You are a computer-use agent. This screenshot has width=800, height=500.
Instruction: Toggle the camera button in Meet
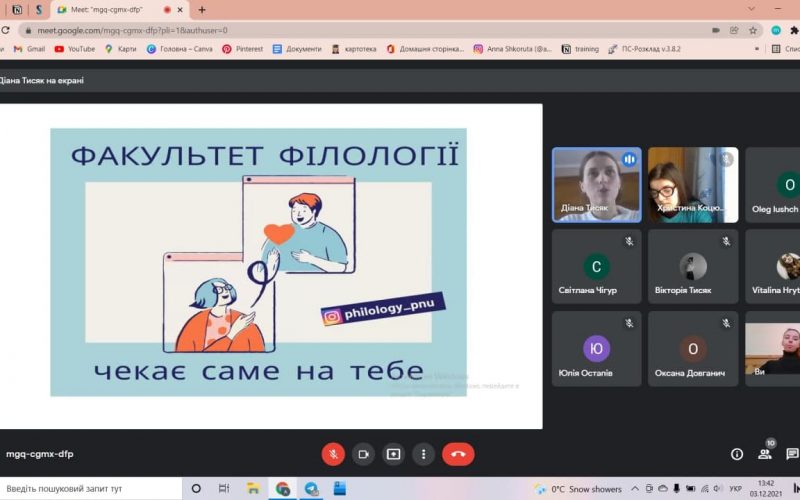363,454
